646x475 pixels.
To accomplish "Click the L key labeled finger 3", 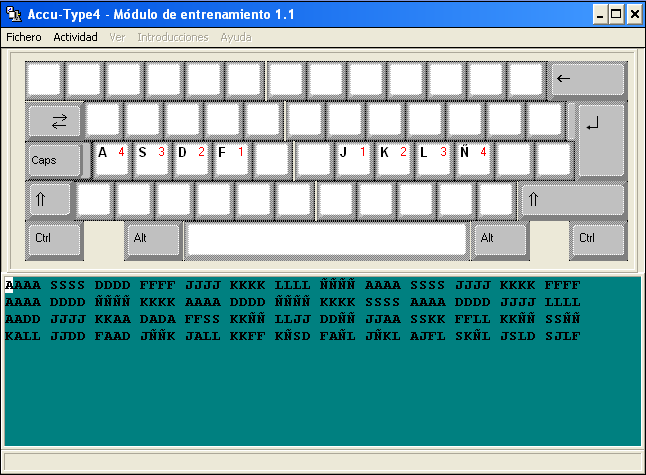I will point(433,159).
